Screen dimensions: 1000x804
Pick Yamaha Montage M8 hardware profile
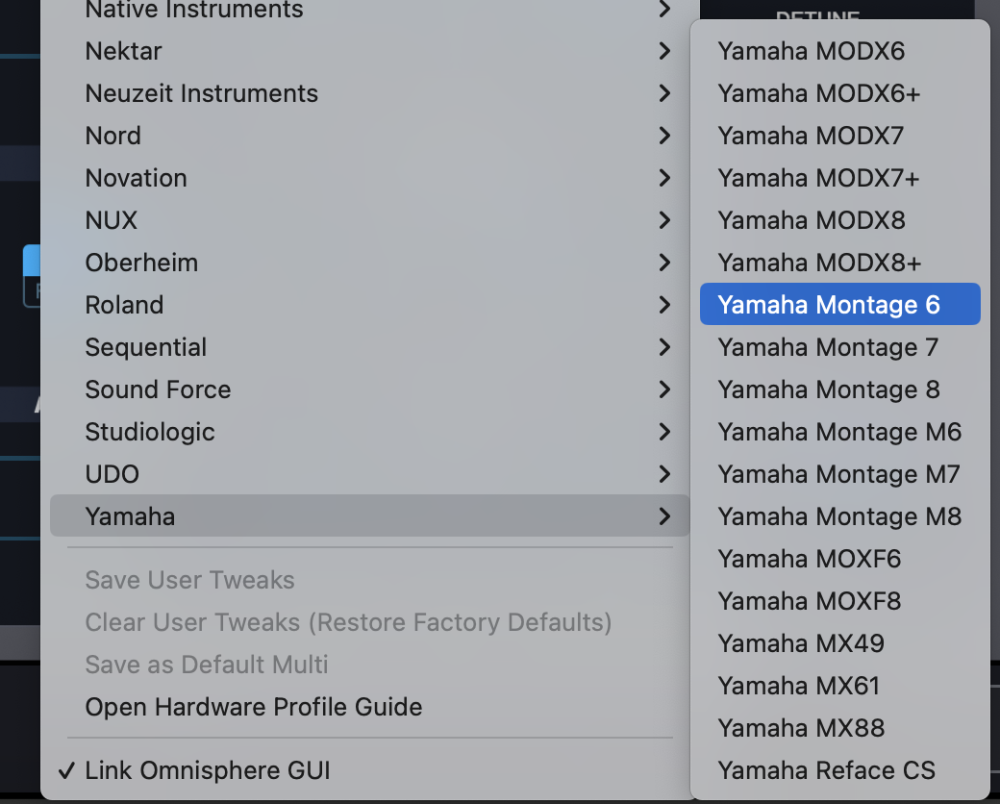(x=839, y=516)
